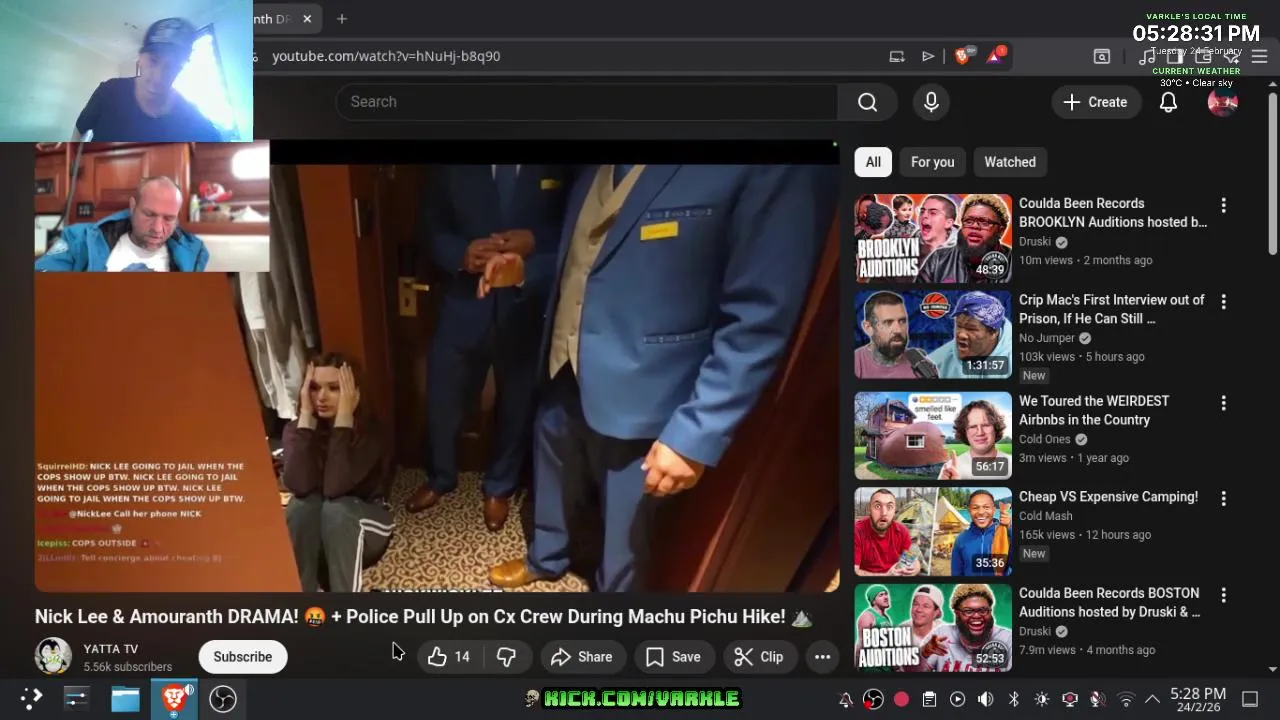Like the video with thumbs-up
This screenshot has width=1280, height=720.
tap(448, 657)
